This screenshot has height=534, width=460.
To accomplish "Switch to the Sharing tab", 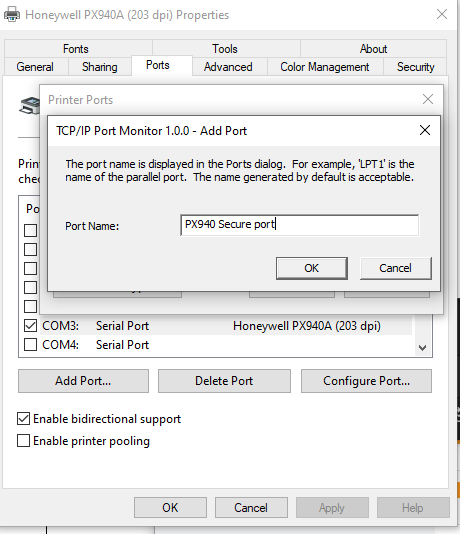I will (x=99, y=67).
